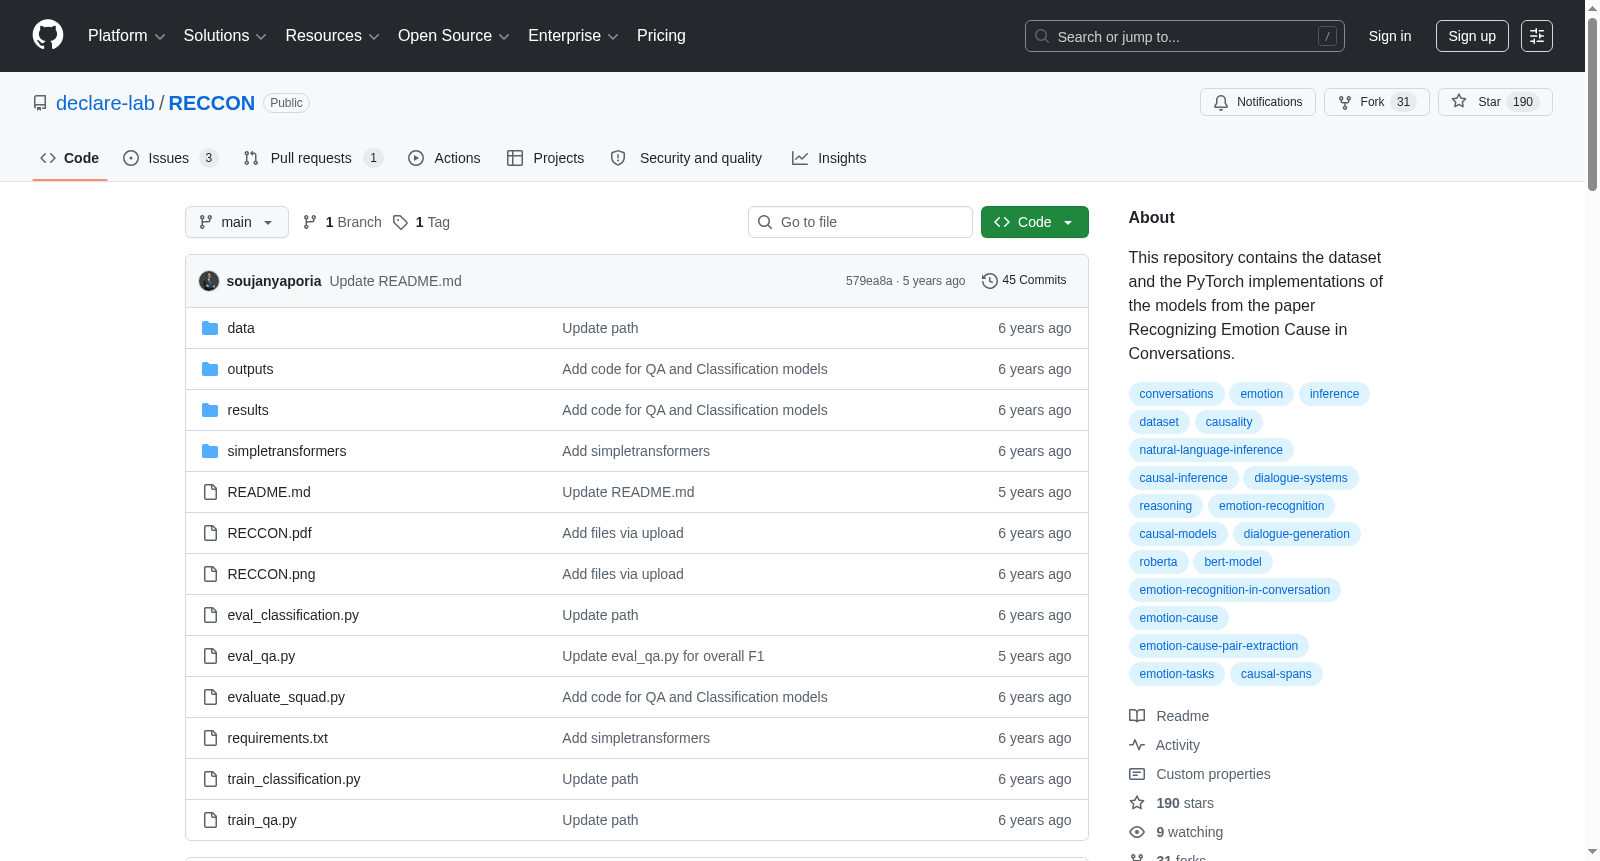Click the stars icon in About

click(1137, 803)
